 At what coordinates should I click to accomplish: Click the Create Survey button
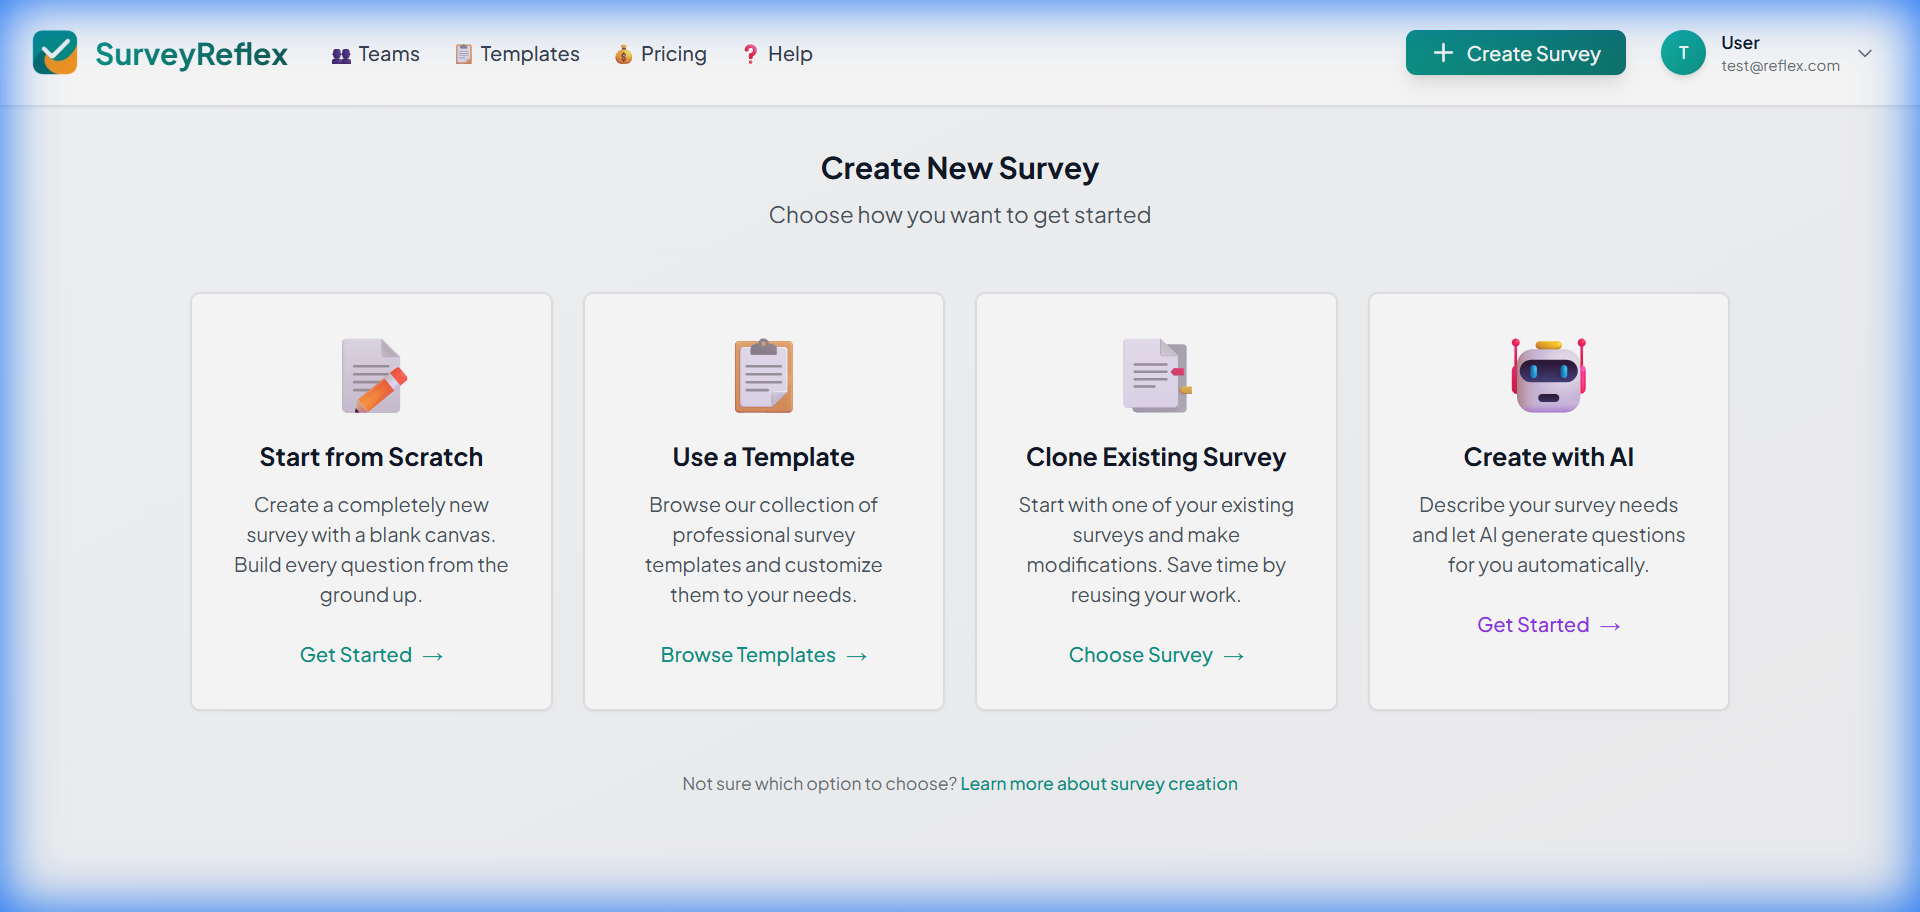1515,53
